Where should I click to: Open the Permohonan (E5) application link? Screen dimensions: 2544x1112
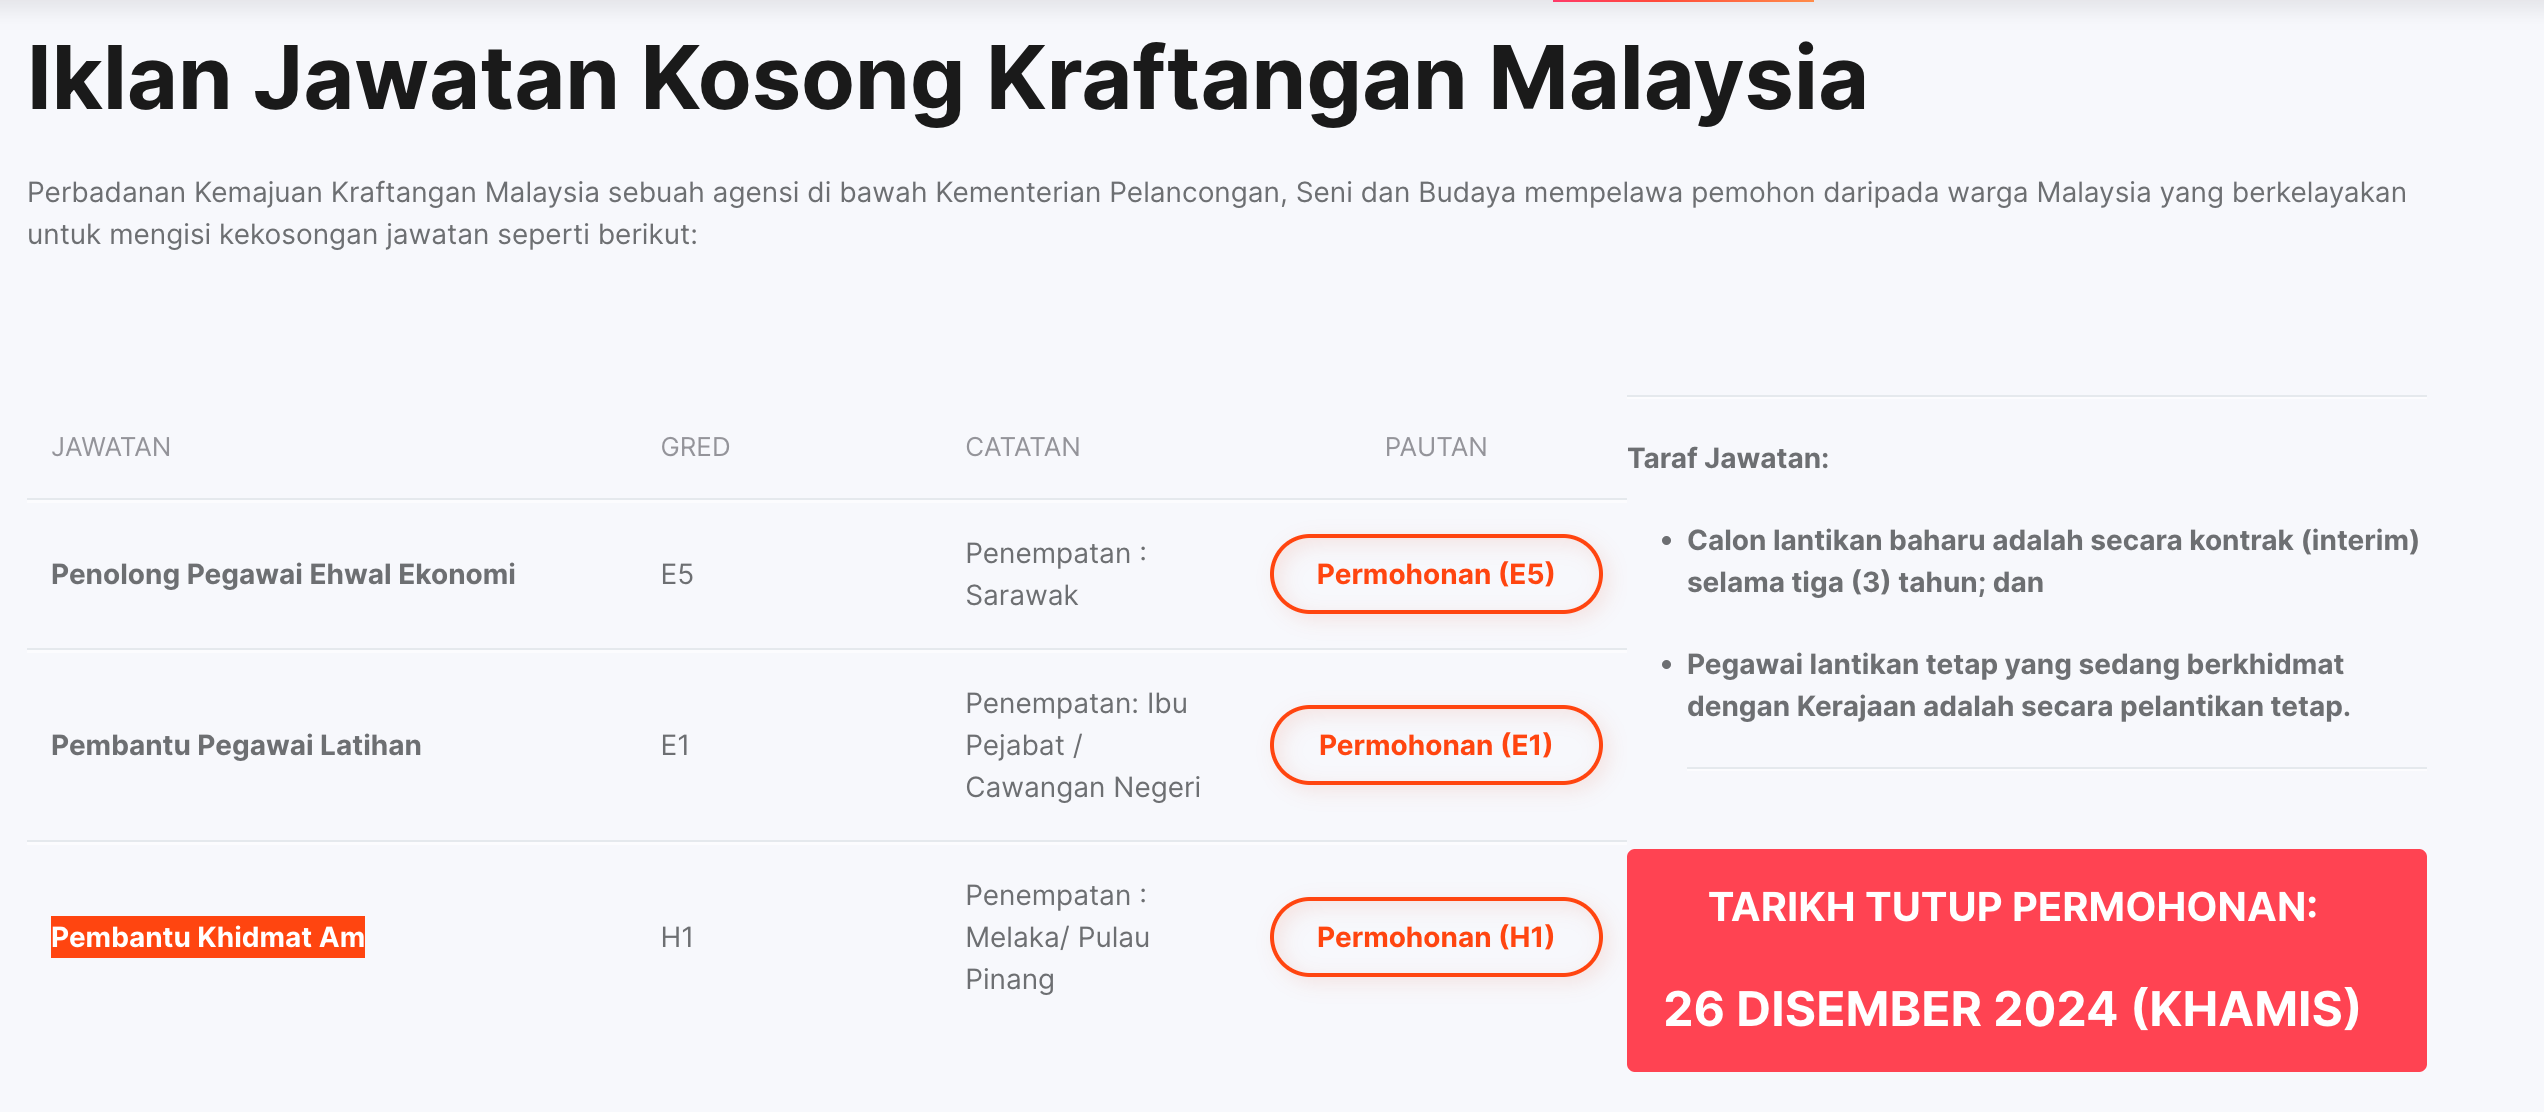click(1435, 574)
